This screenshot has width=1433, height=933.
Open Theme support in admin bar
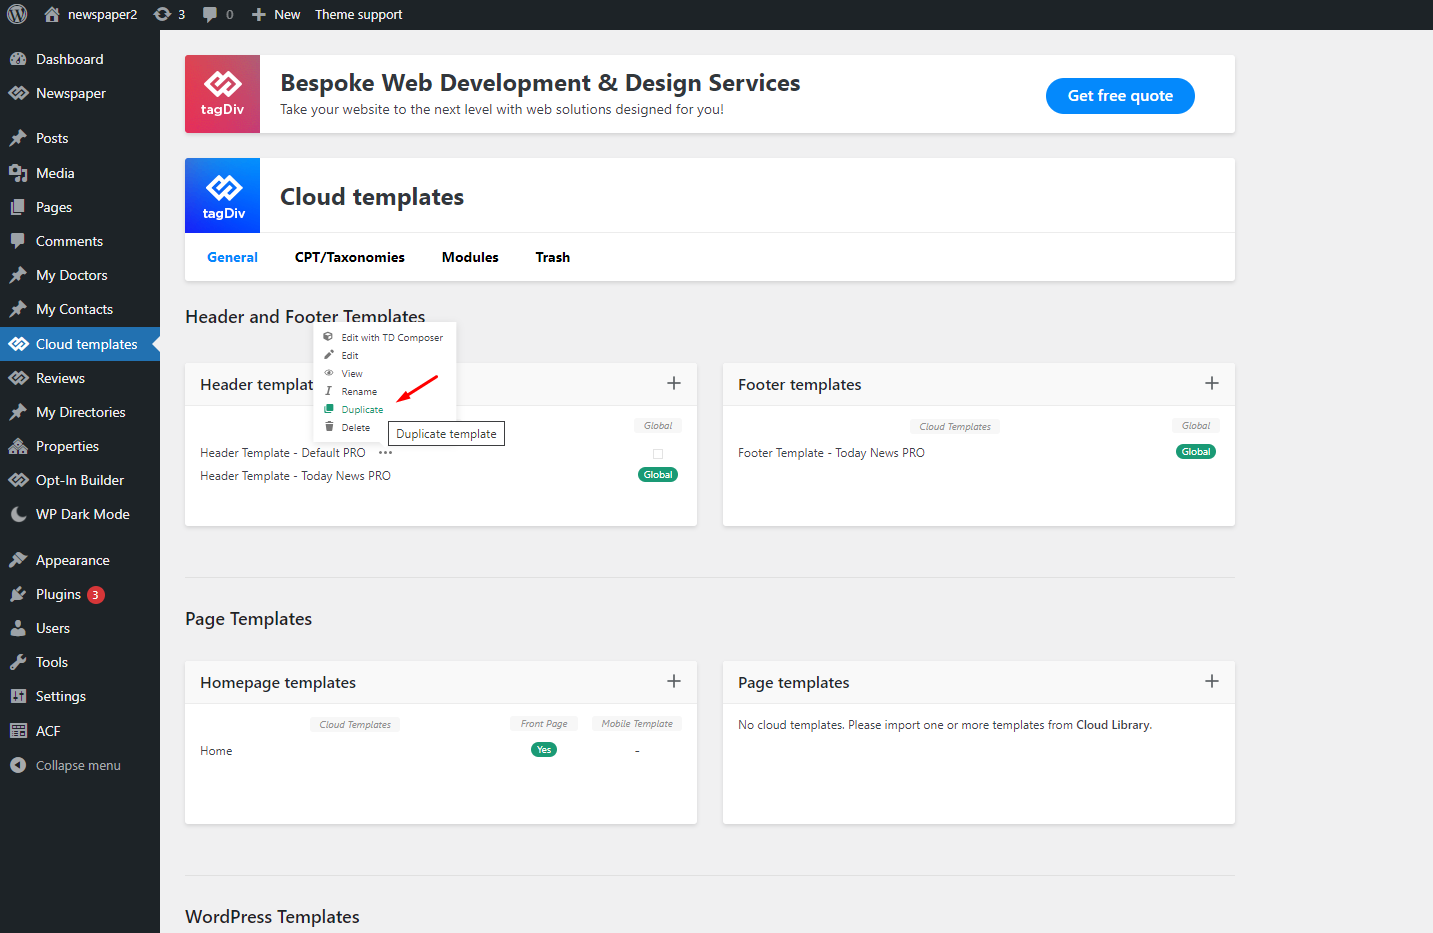pos(359,14)
